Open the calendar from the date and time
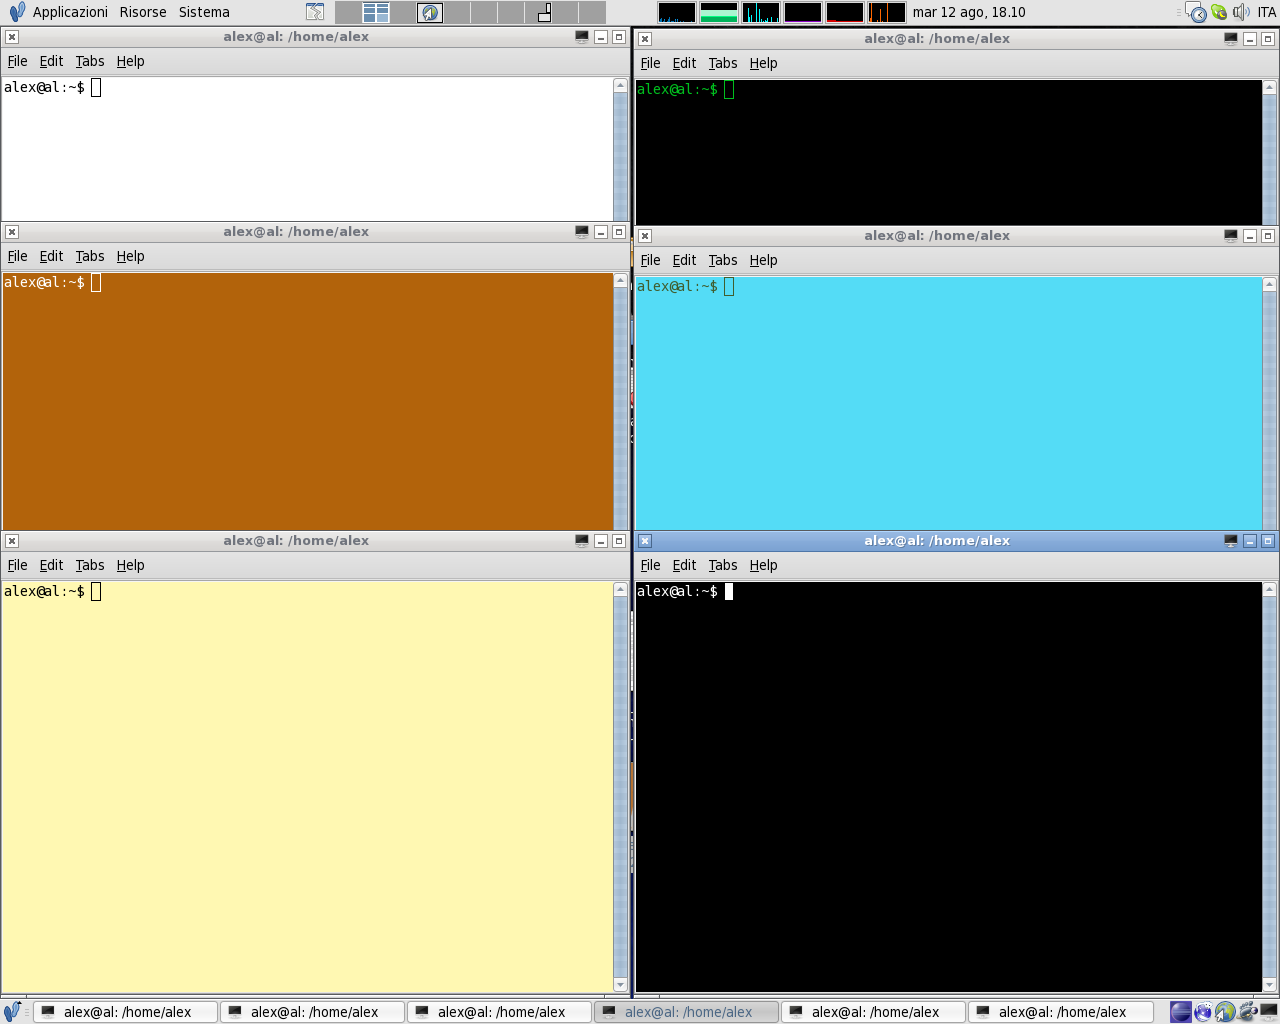Viewport: 1280px width, 1024px height. click(x=968, y=12)
